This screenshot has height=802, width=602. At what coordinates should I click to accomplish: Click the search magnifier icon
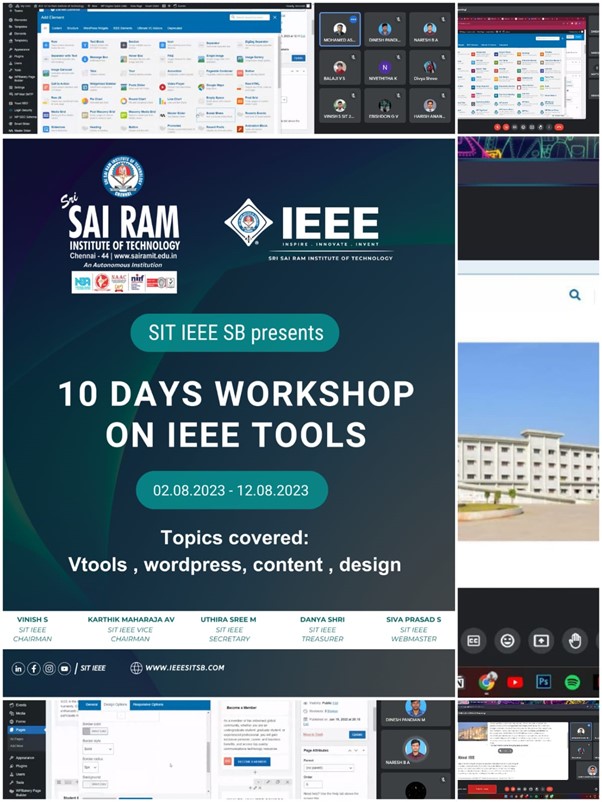click(575, 295)
